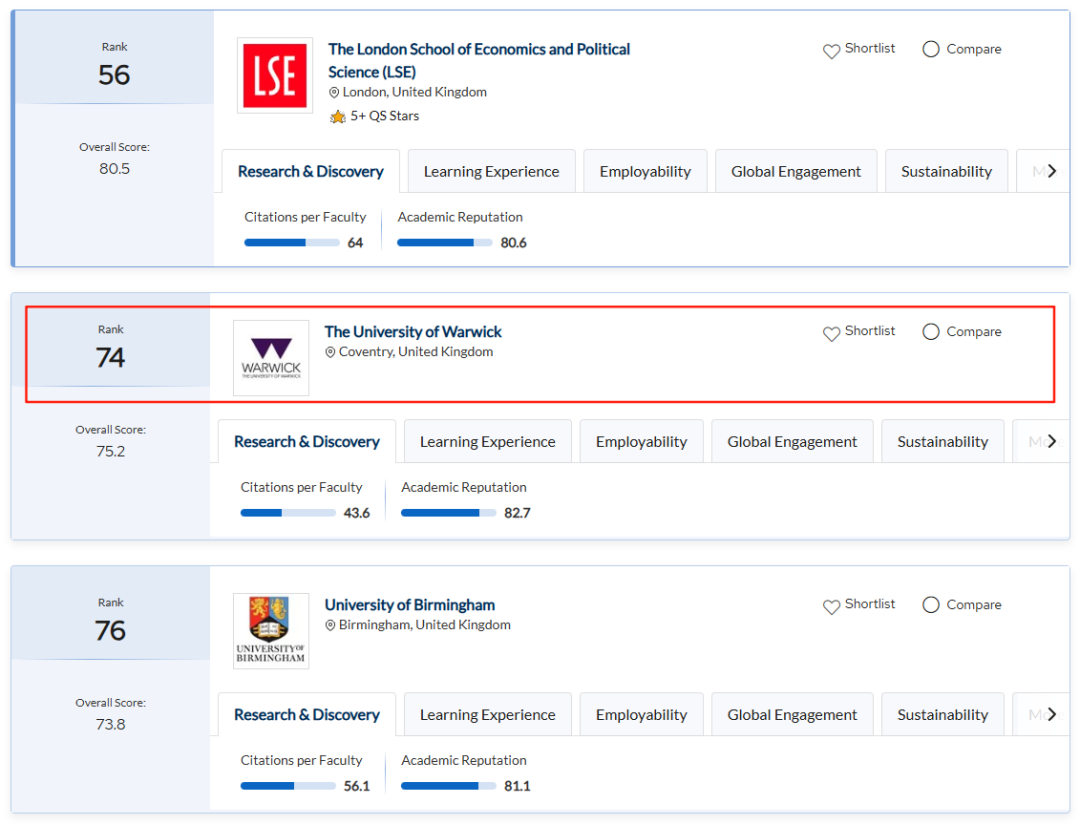Click overall score 73.8

110,724
